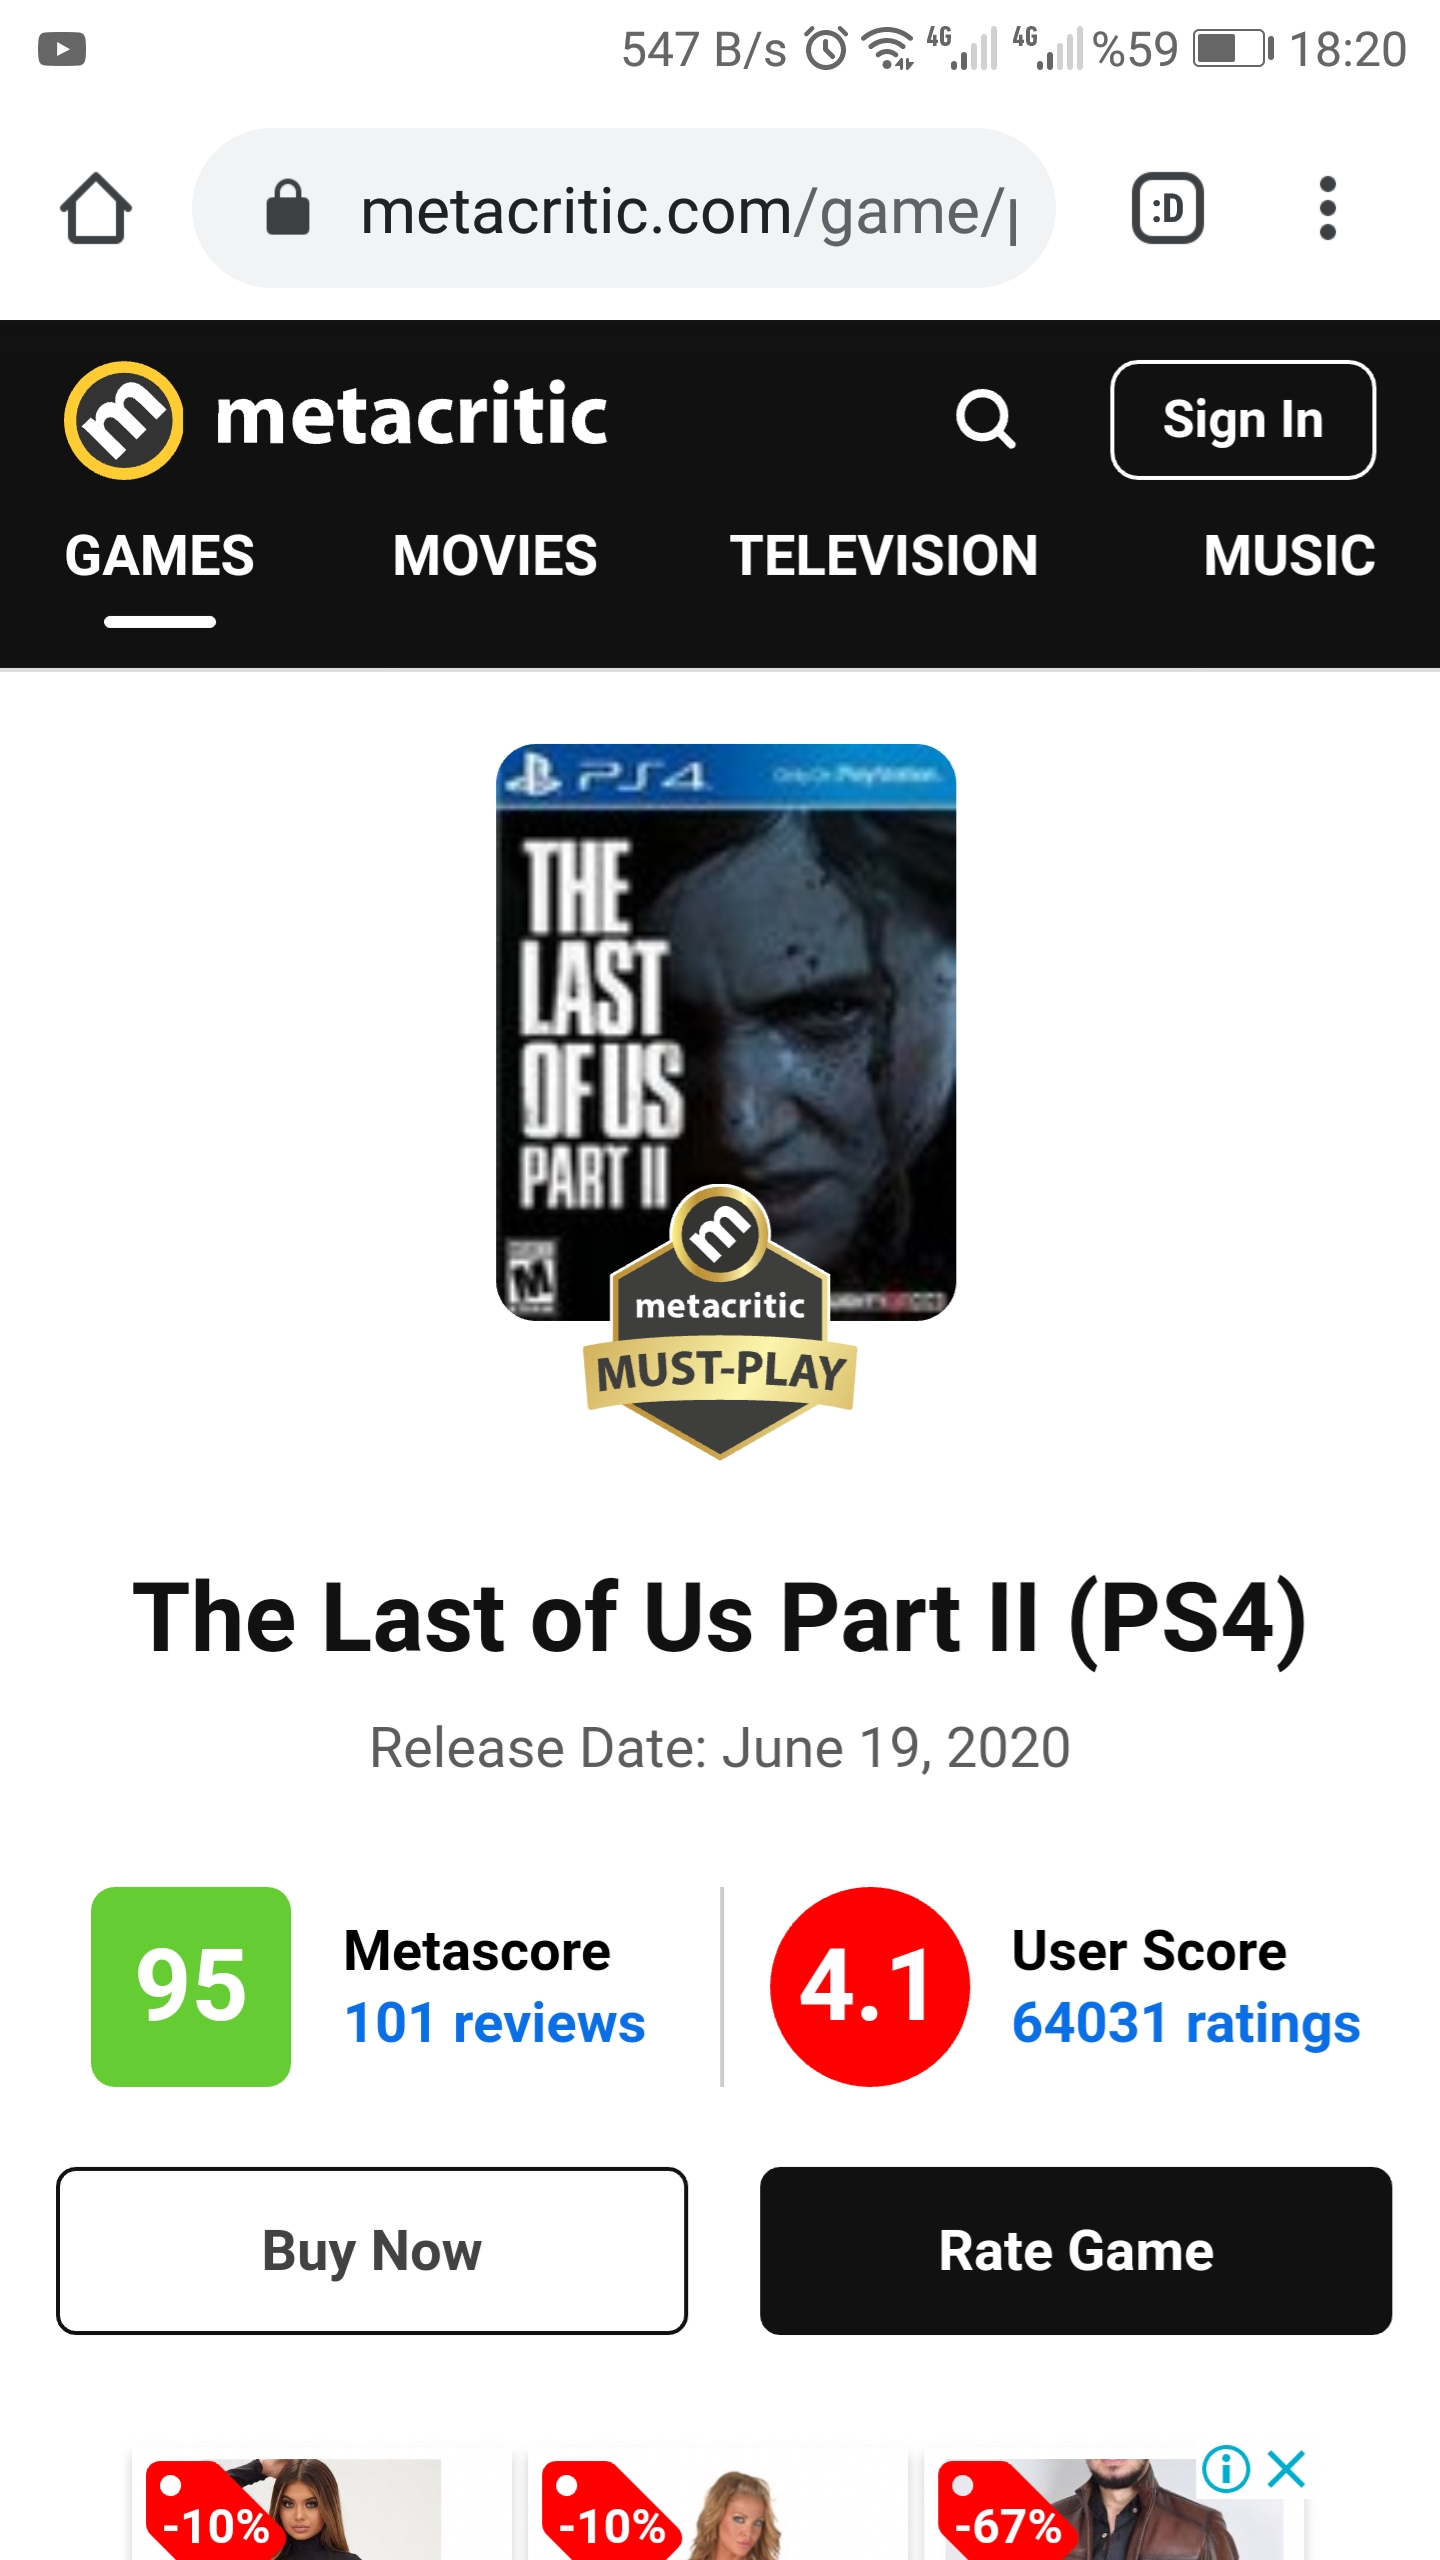Open the 64031 ratings link
The width and height of the screenshot is (1440, 2560).
[x=1186, y=2023]
